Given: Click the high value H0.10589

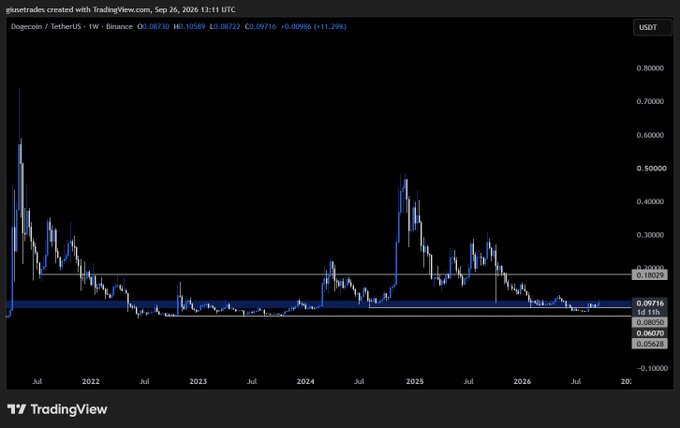Looking at the screenshot, I should point(189,26).
